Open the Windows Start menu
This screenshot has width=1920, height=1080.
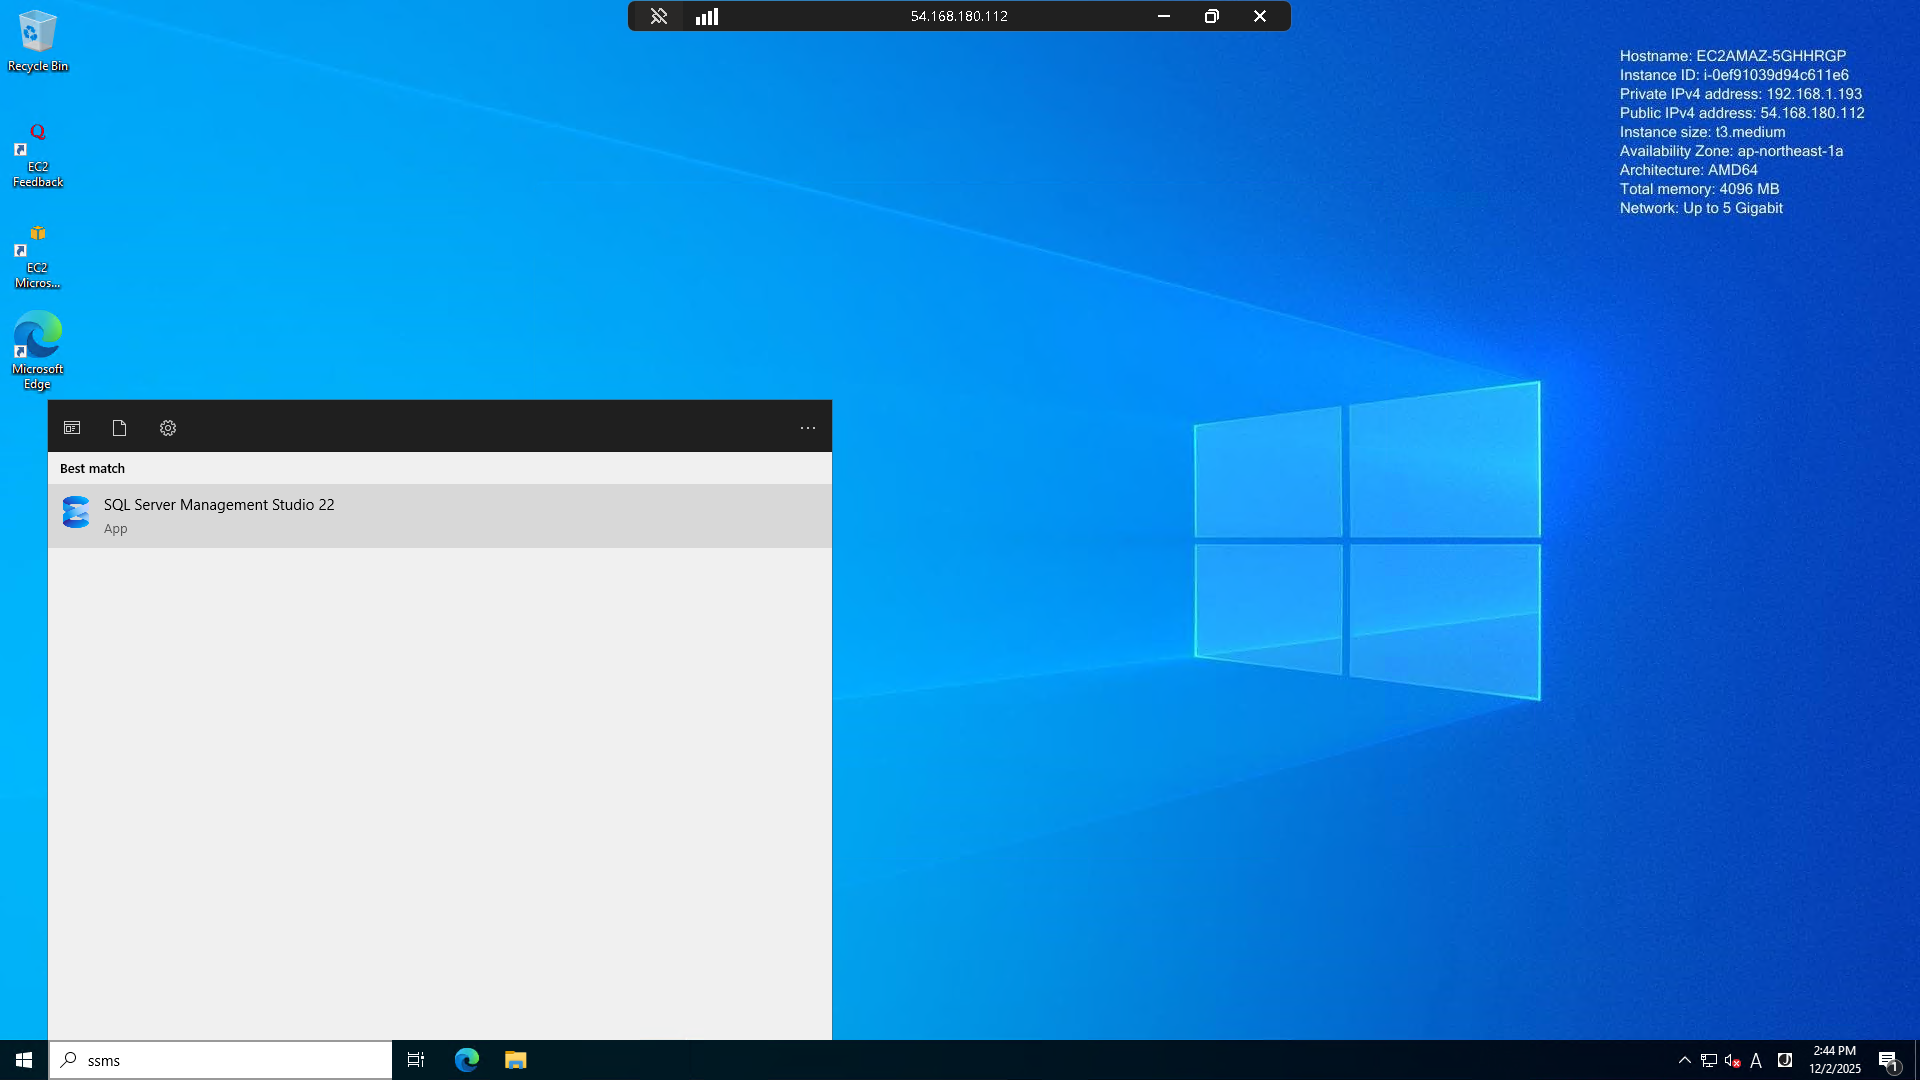pos(24,1060)
